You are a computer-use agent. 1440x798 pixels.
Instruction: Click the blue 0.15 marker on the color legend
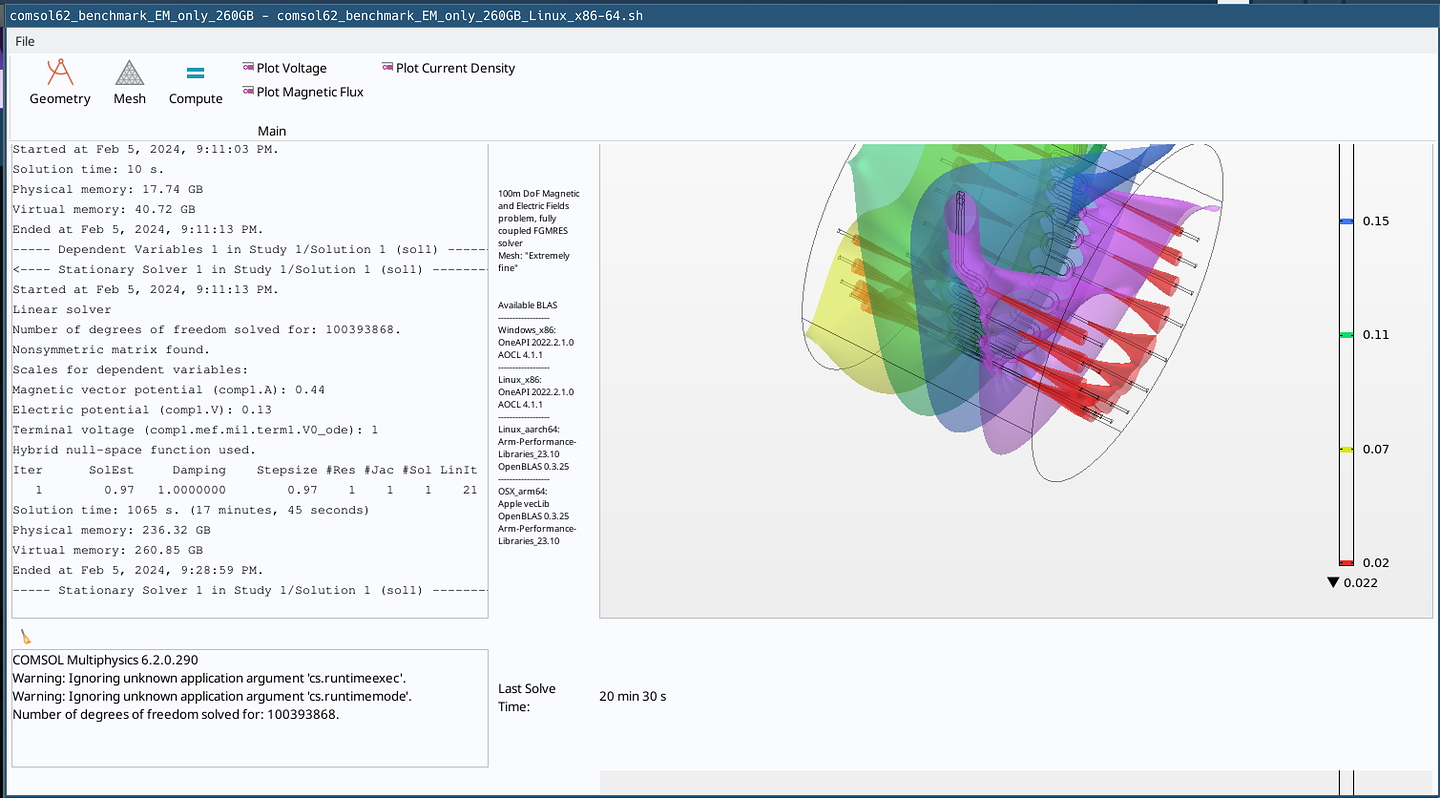pos(1345,221)
